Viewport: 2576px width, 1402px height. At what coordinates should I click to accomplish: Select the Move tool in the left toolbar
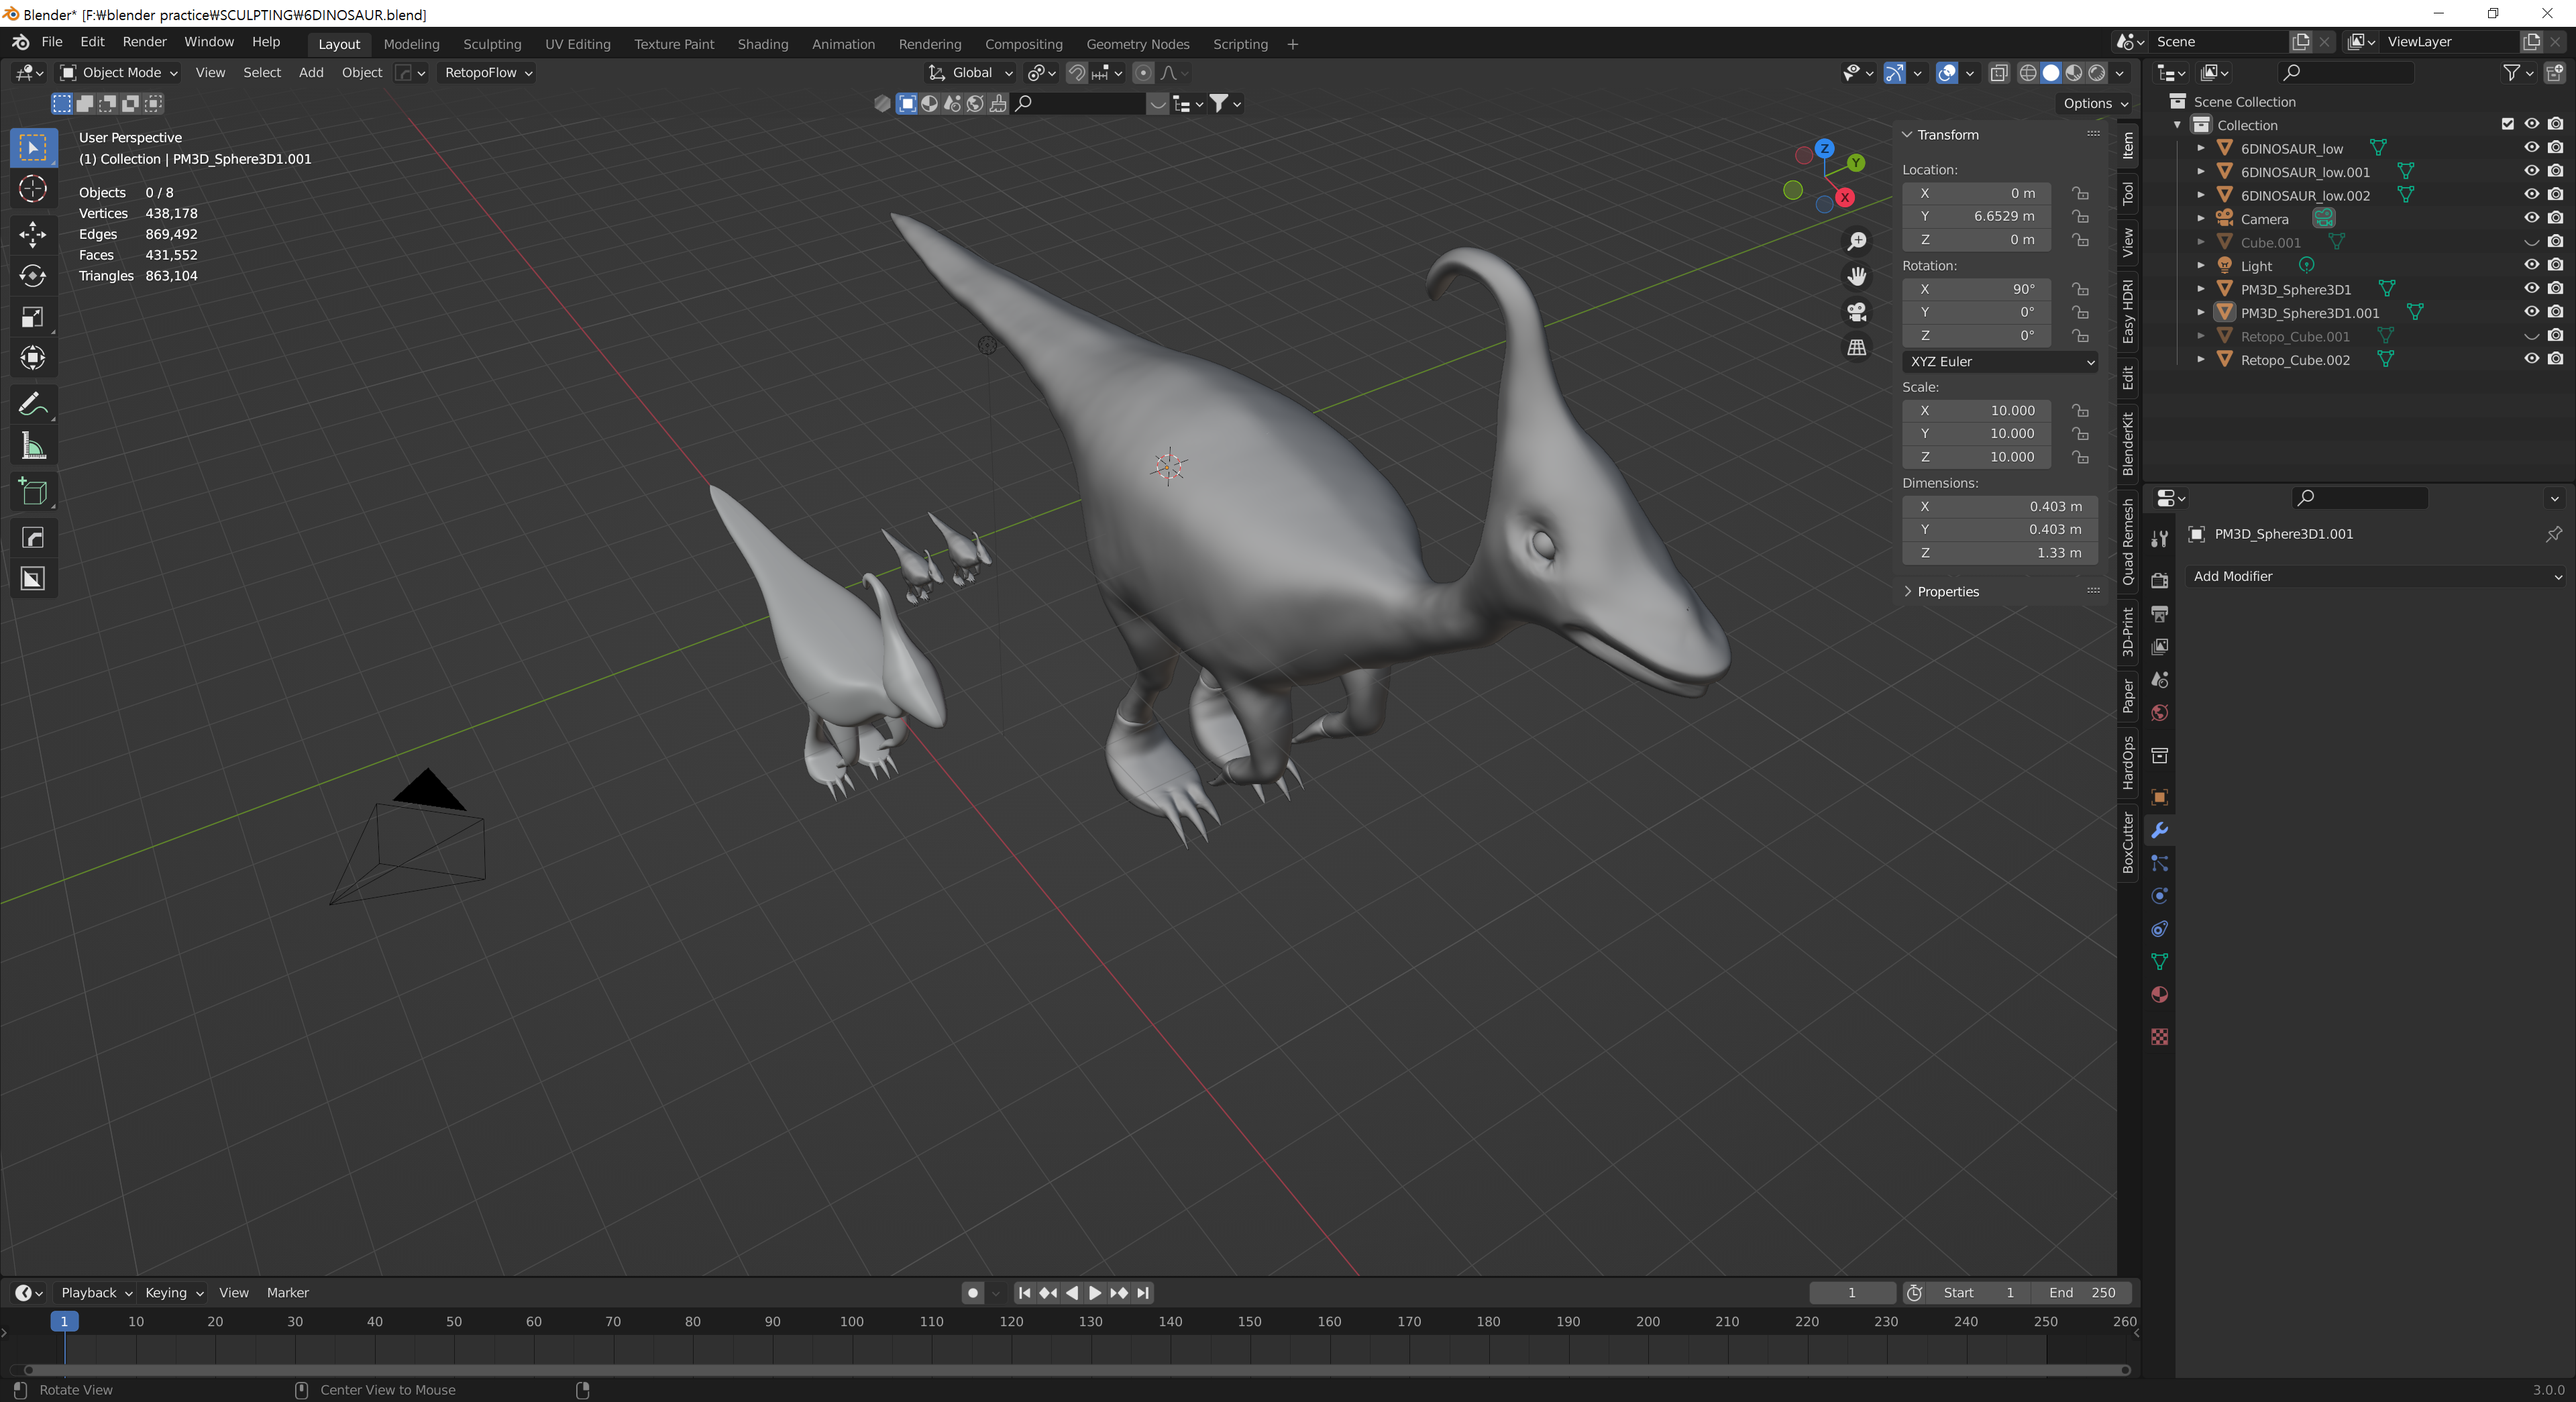[x=33, y=234]
